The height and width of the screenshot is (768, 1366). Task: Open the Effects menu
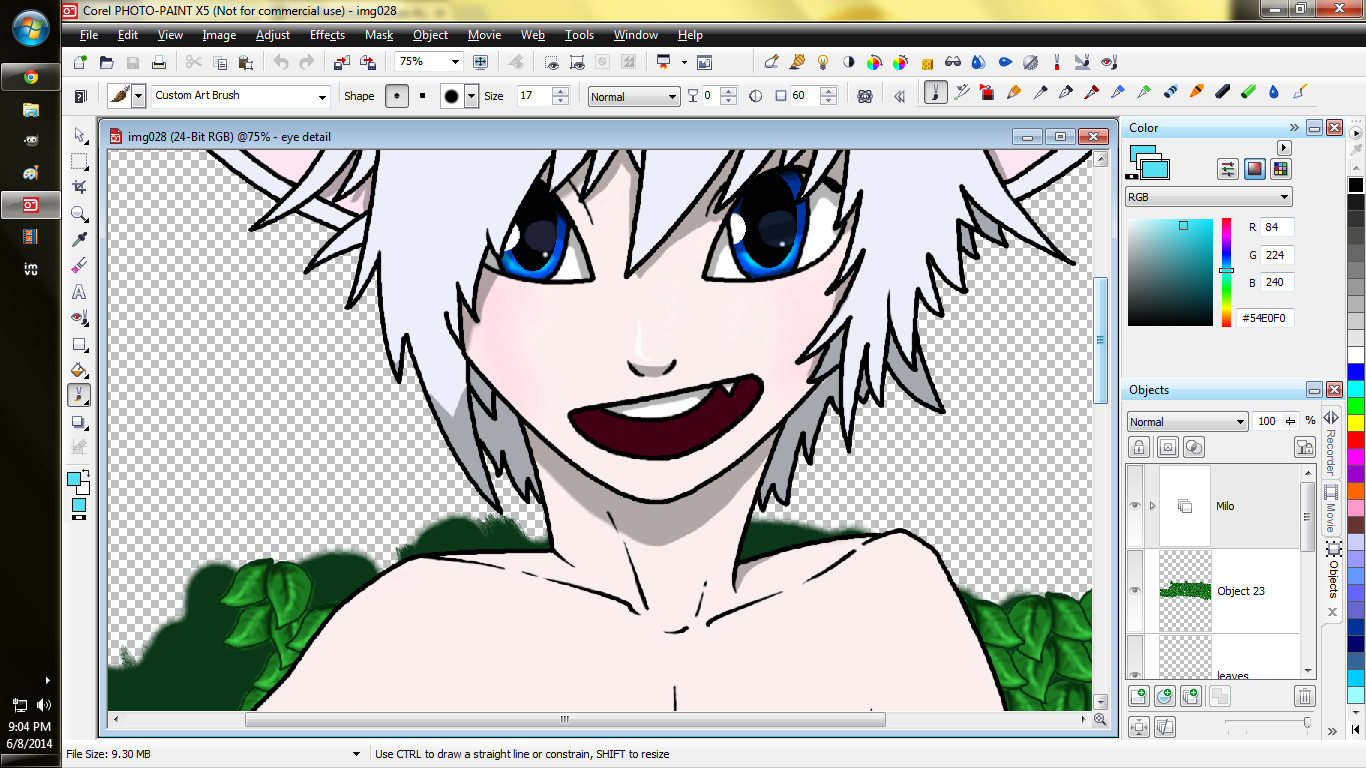(x=327, y=34)
